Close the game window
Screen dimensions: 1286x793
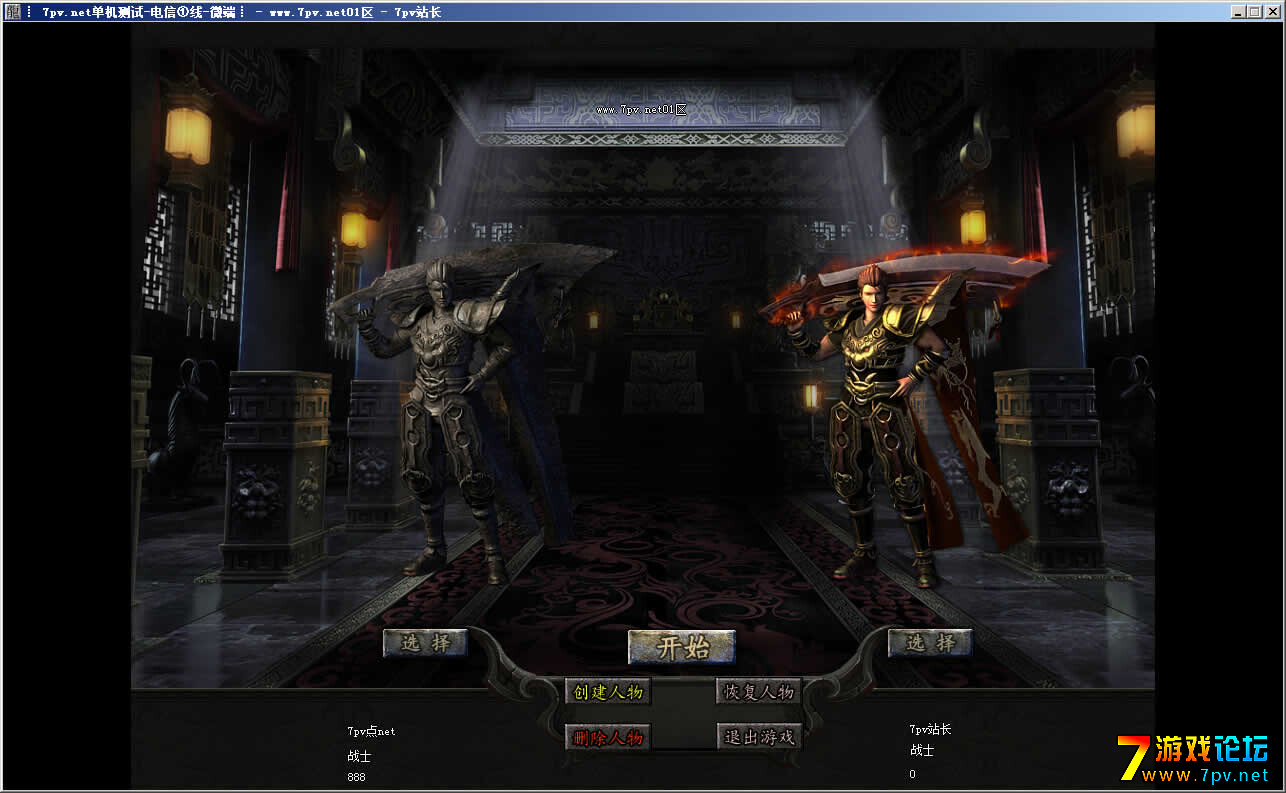[1273, 12]
